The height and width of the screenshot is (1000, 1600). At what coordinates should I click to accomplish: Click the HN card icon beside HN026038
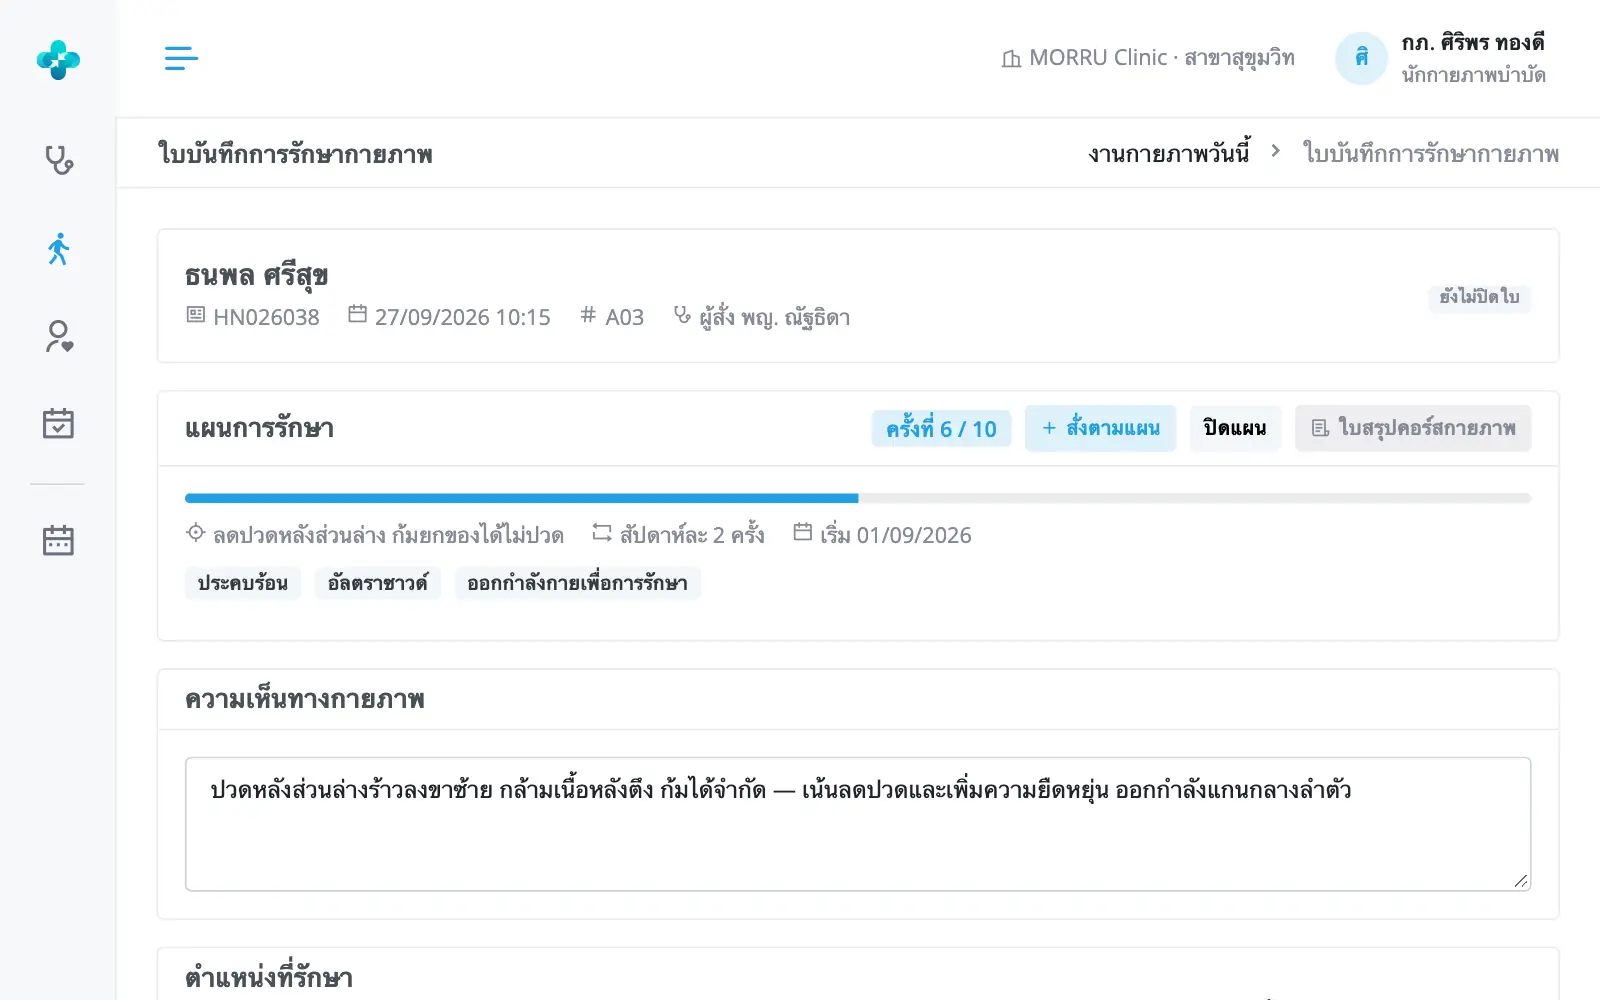click(196, 315)
